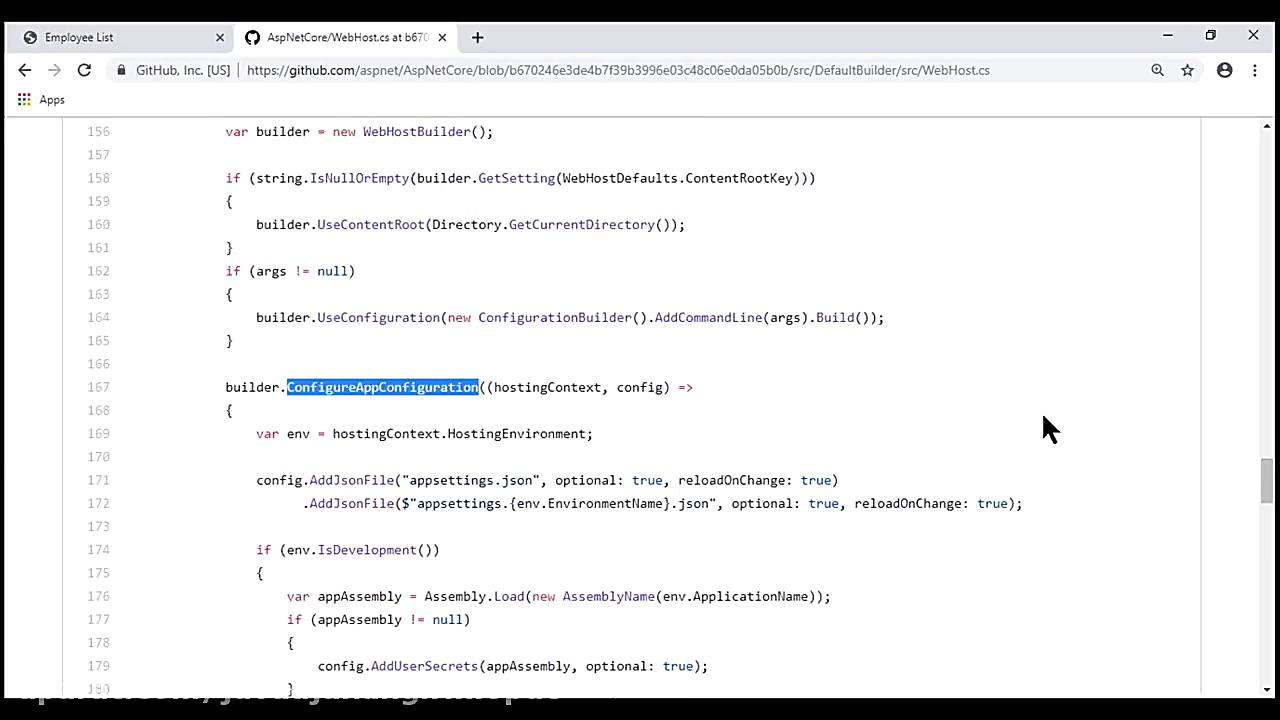Screen dimensions: 1280x720
Task: Click the vertical page scrollbar
Action: [x=1266, y=480]
